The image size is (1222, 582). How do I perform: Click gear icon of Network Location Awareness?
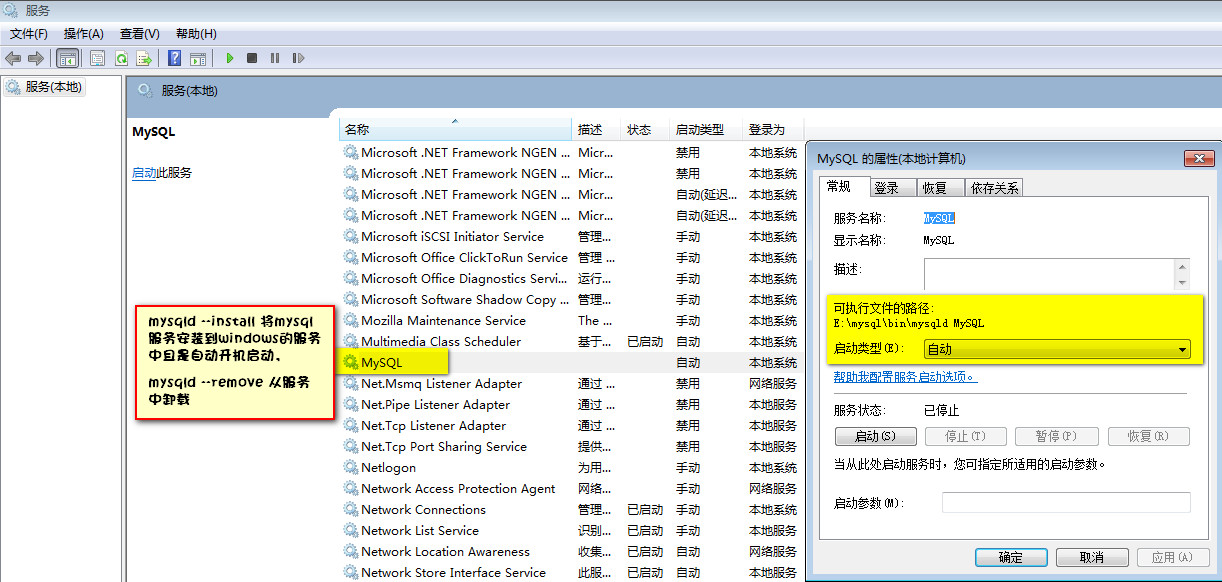coord(351,551)
